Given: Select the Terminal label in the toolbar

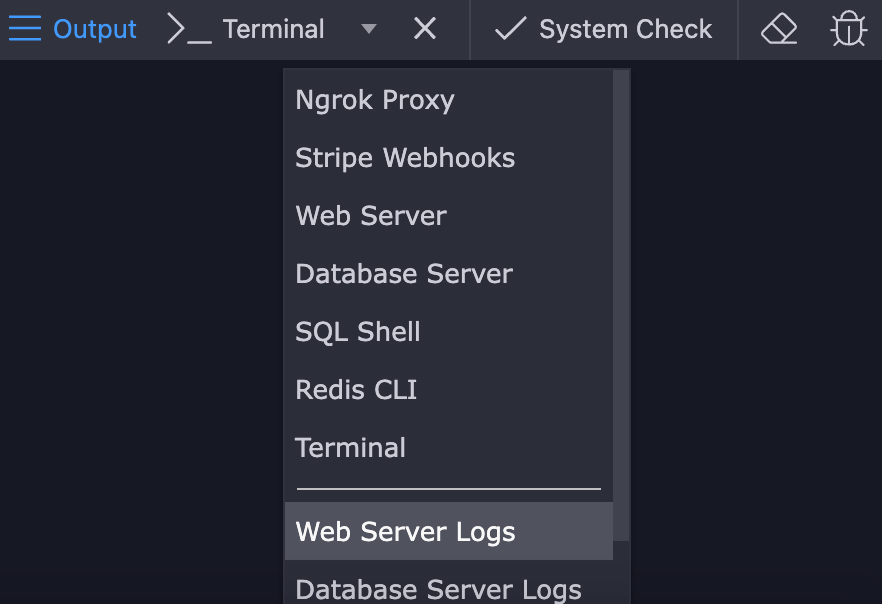Looking at the screenshot, I should [x=273, y=30].
